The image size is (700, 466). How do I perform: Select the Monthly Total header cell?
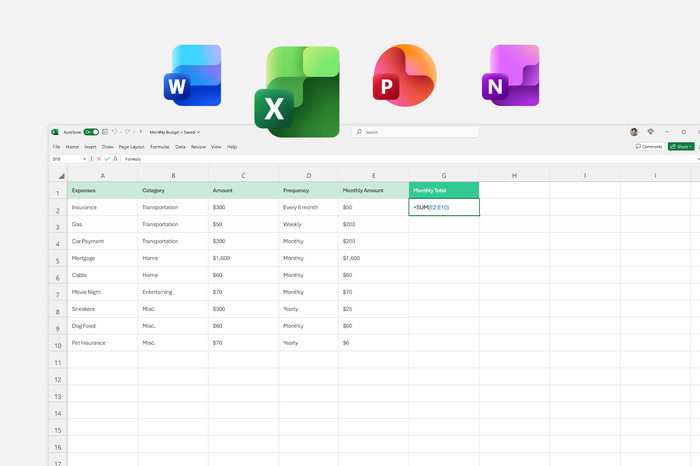444,190
